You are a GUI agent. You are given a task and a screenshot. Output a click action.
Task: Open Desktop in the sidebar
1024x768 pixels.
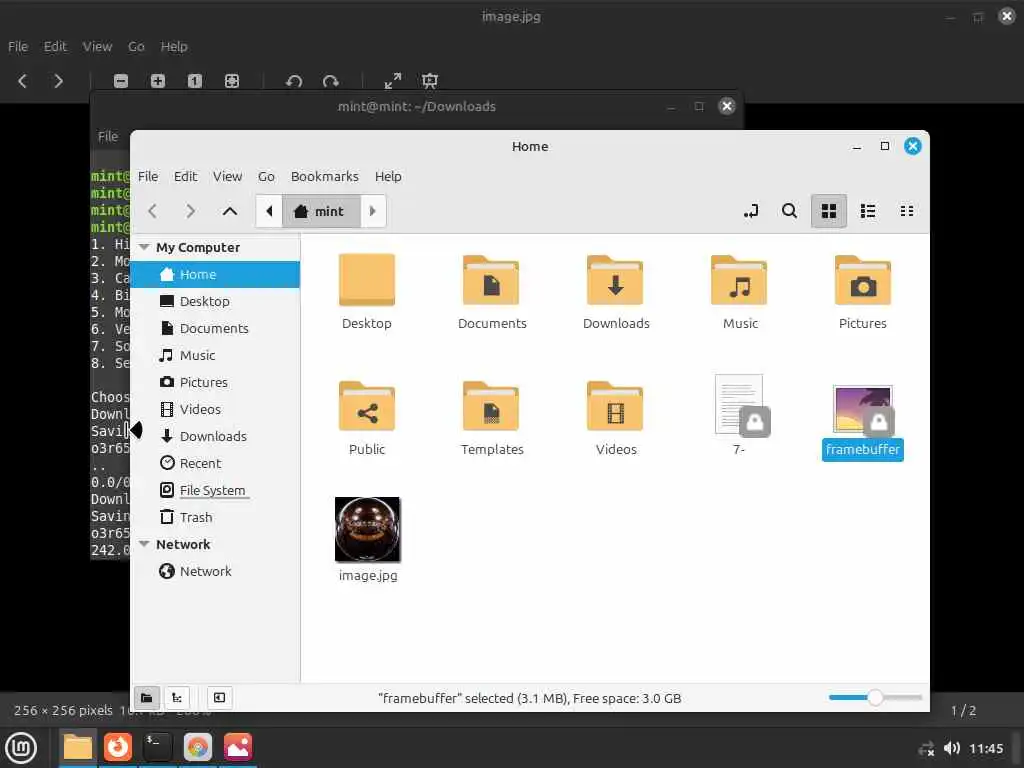coord(216,301)
